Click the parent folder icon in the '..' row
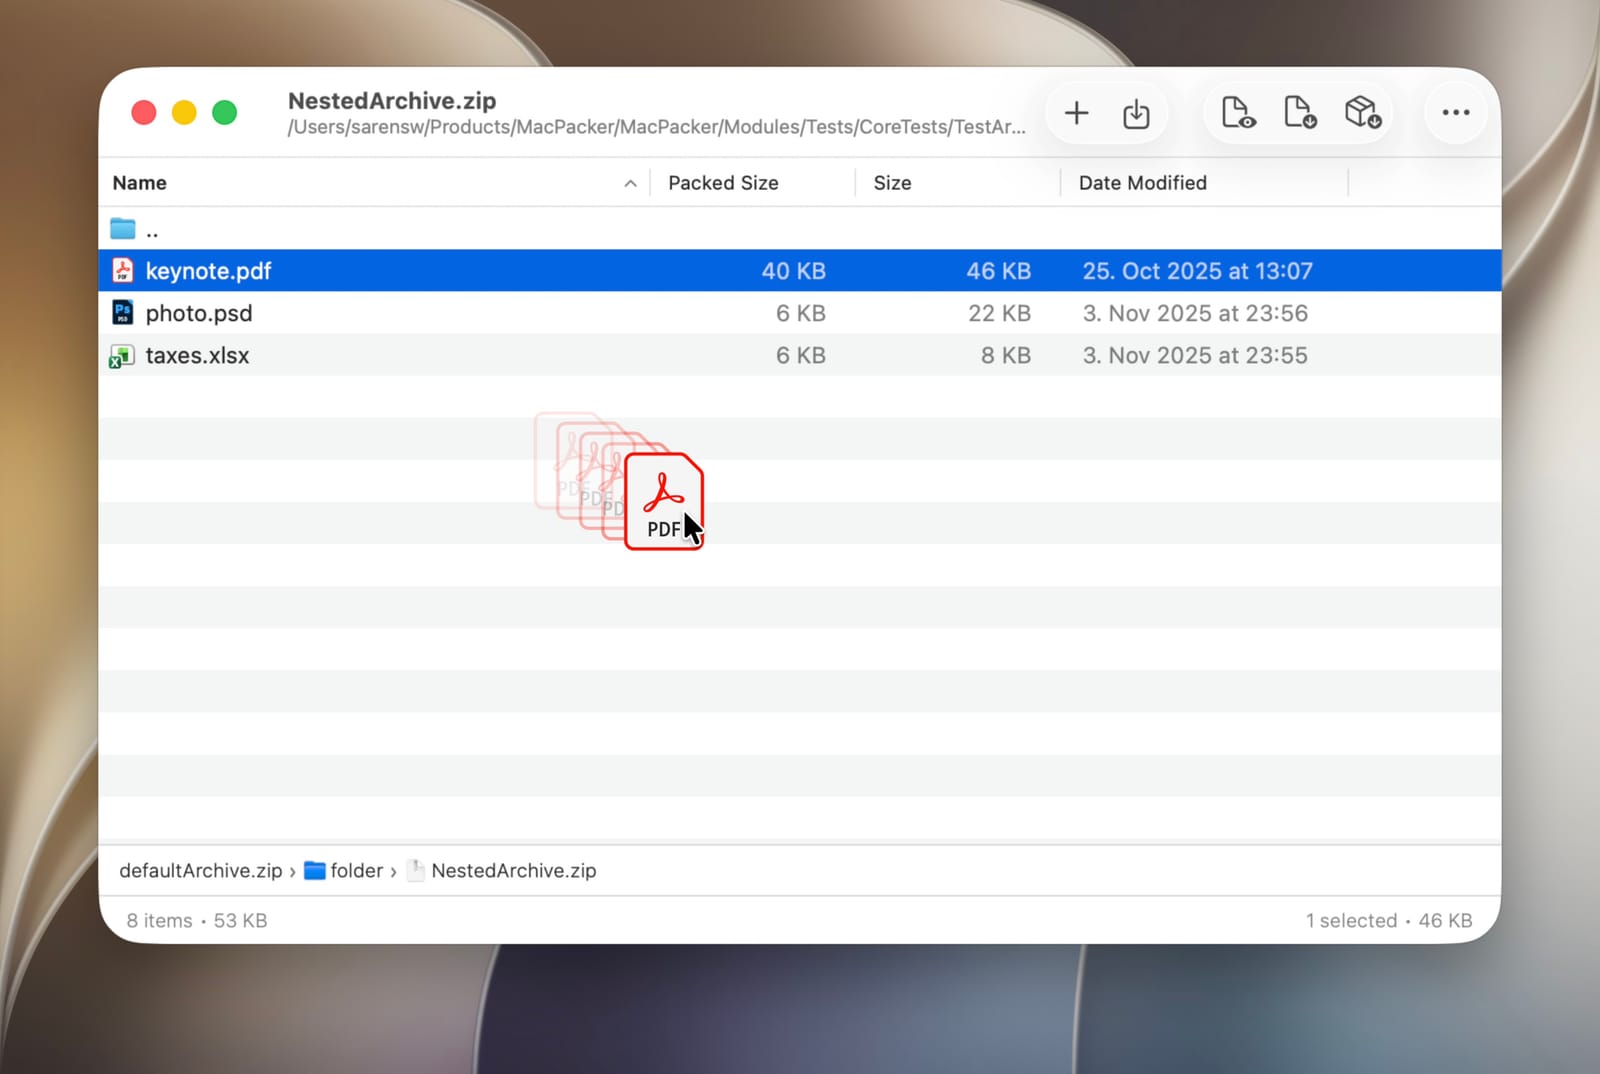 tap(123, 229)
